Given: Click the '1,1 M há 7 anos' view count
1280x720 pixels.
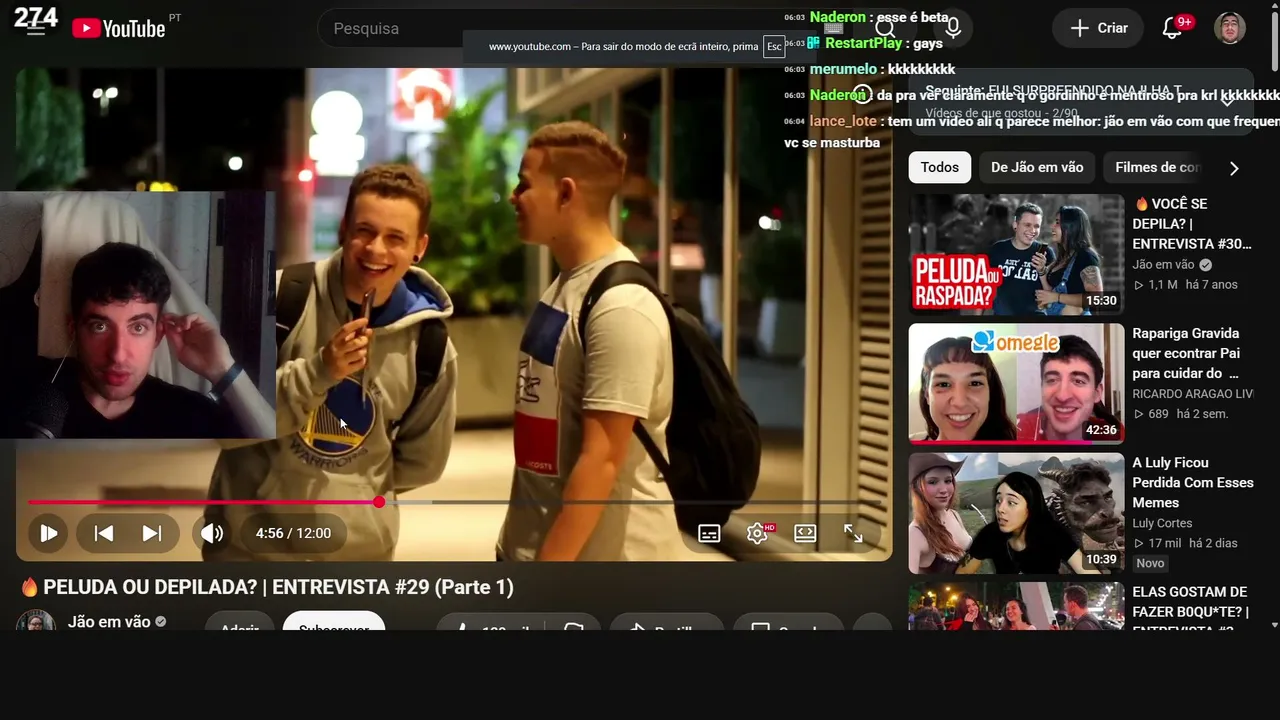Looking at the screenshot, I should [1185, 285].
